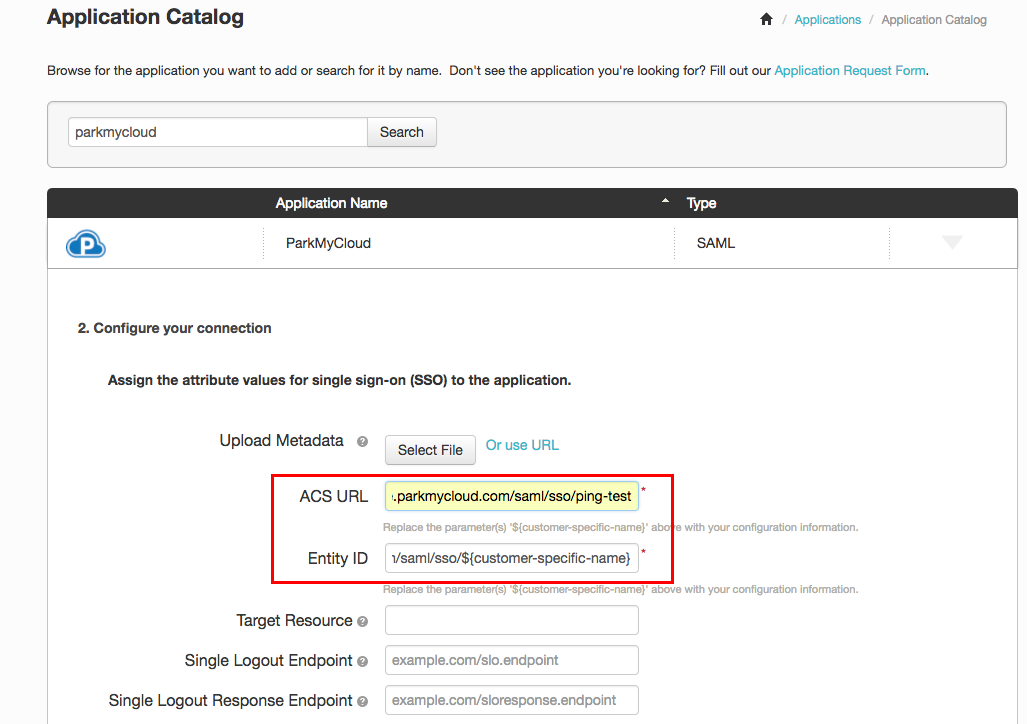
Task: Click the ParkMyCloud cloud logo
Action: (x=86, y=244)
